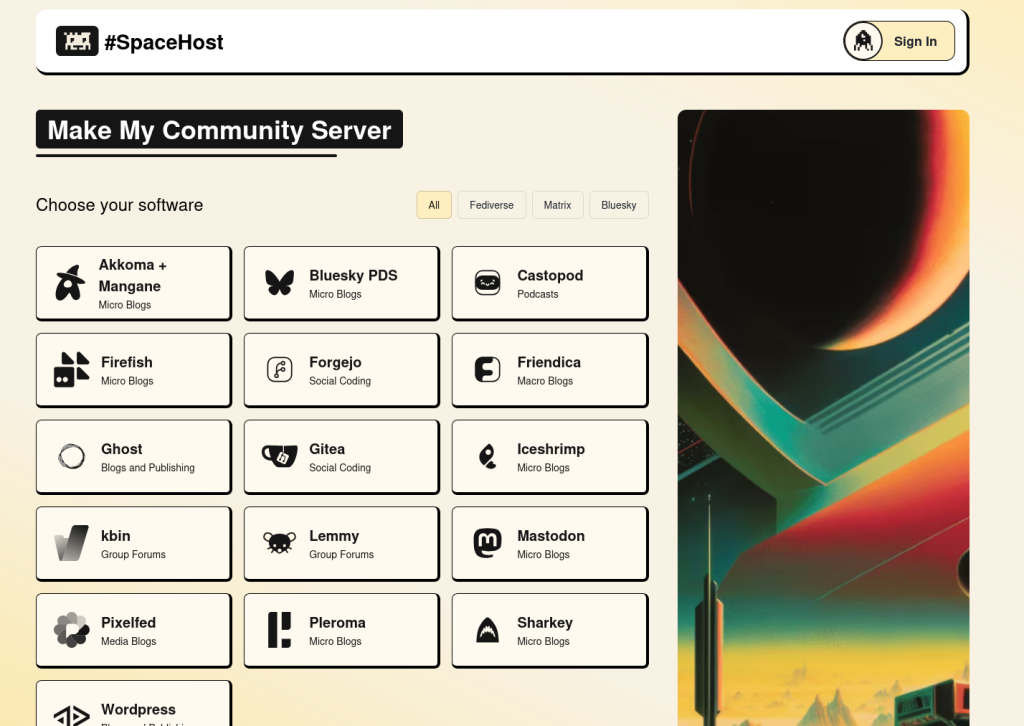
Task: Click Social Coding subtitle under Gitea
Action: click(340, 468)
